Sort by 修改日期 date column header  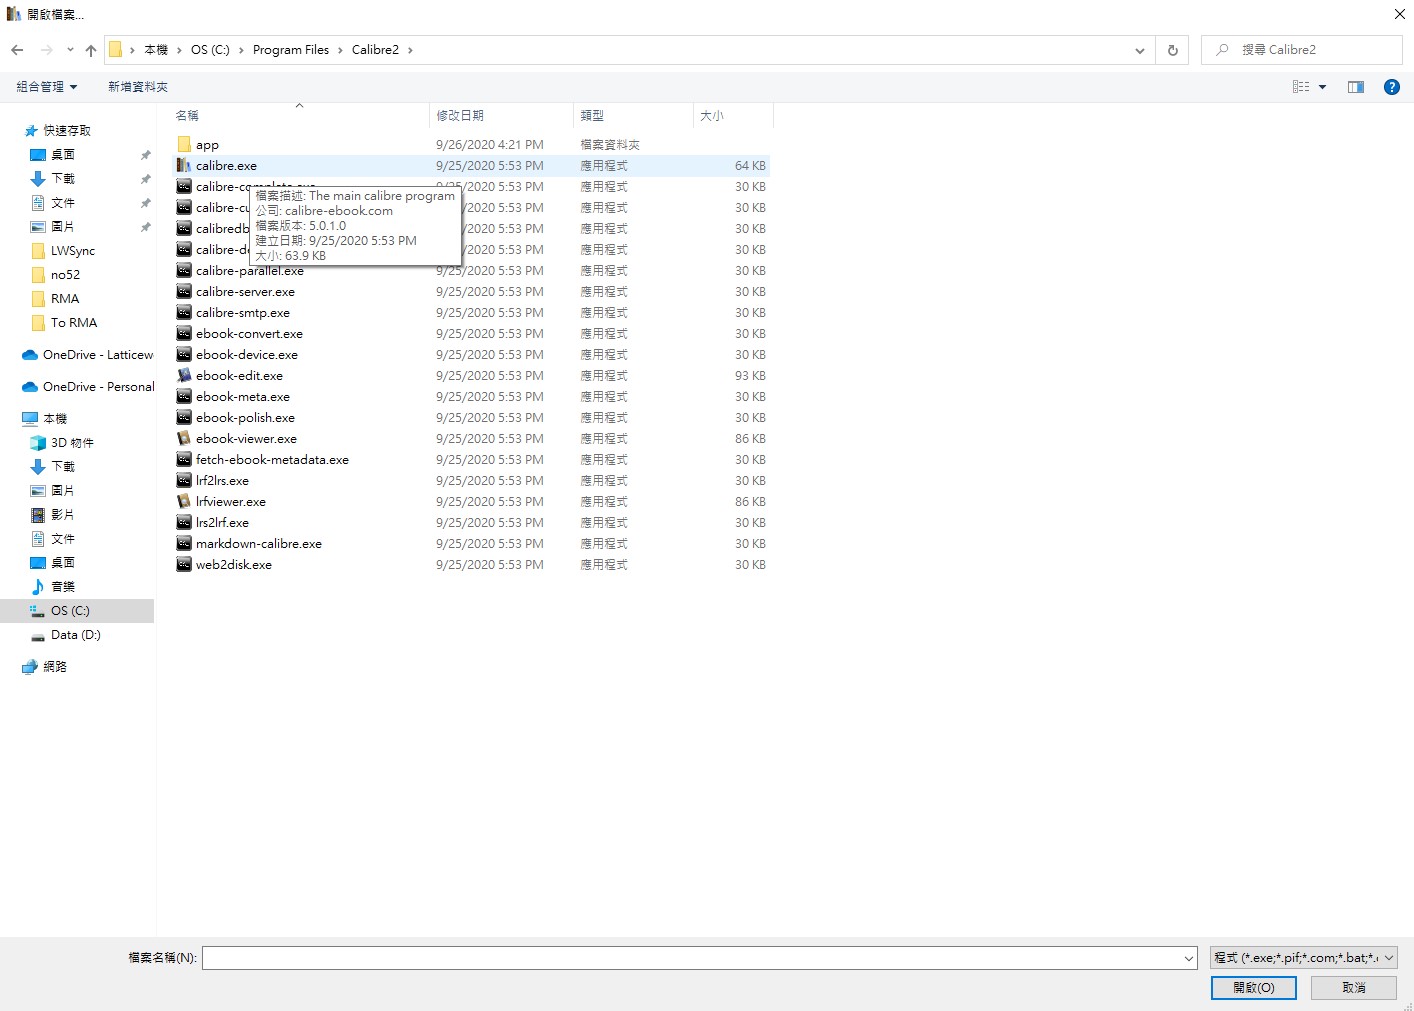502,116
